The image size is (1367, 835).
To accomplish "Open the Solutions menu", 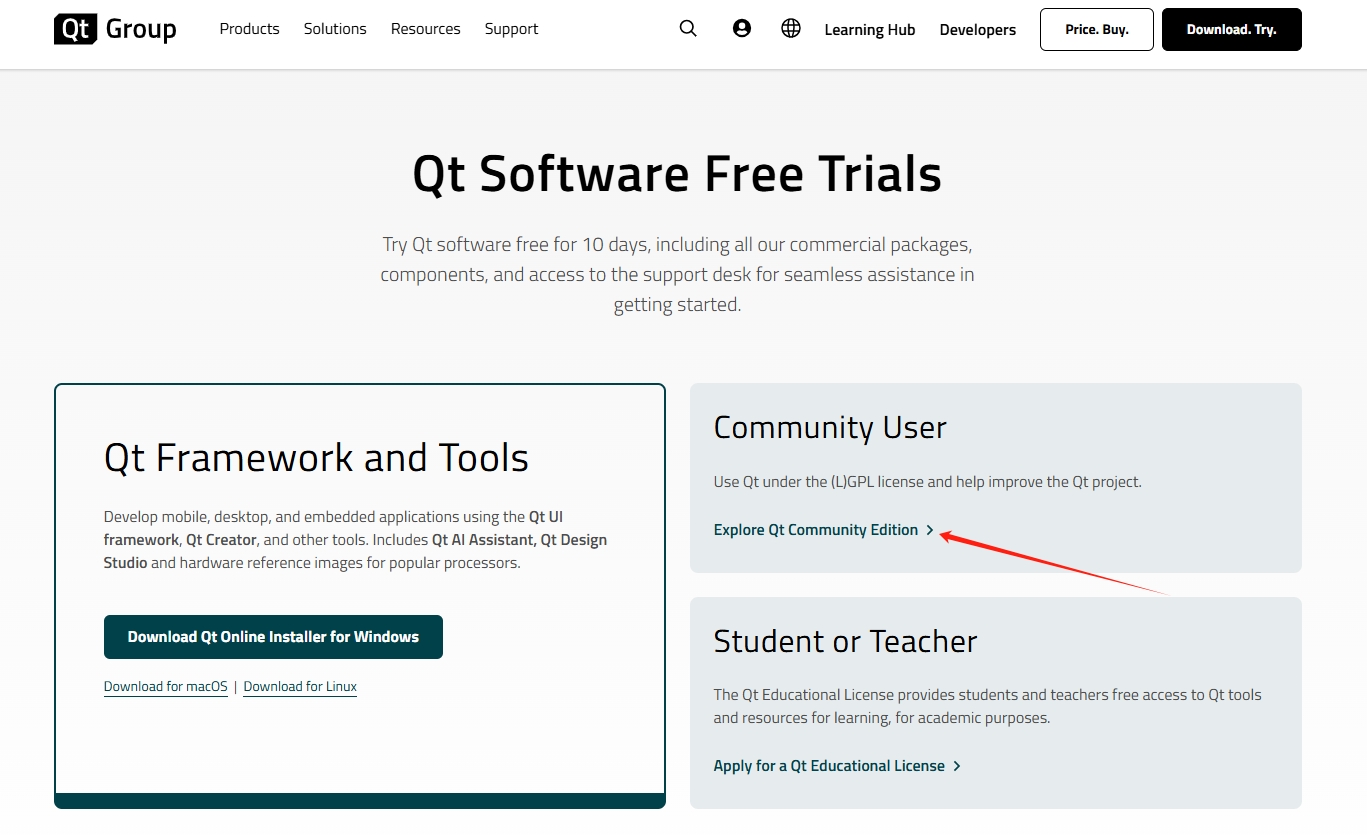I will tap(335, 29).
